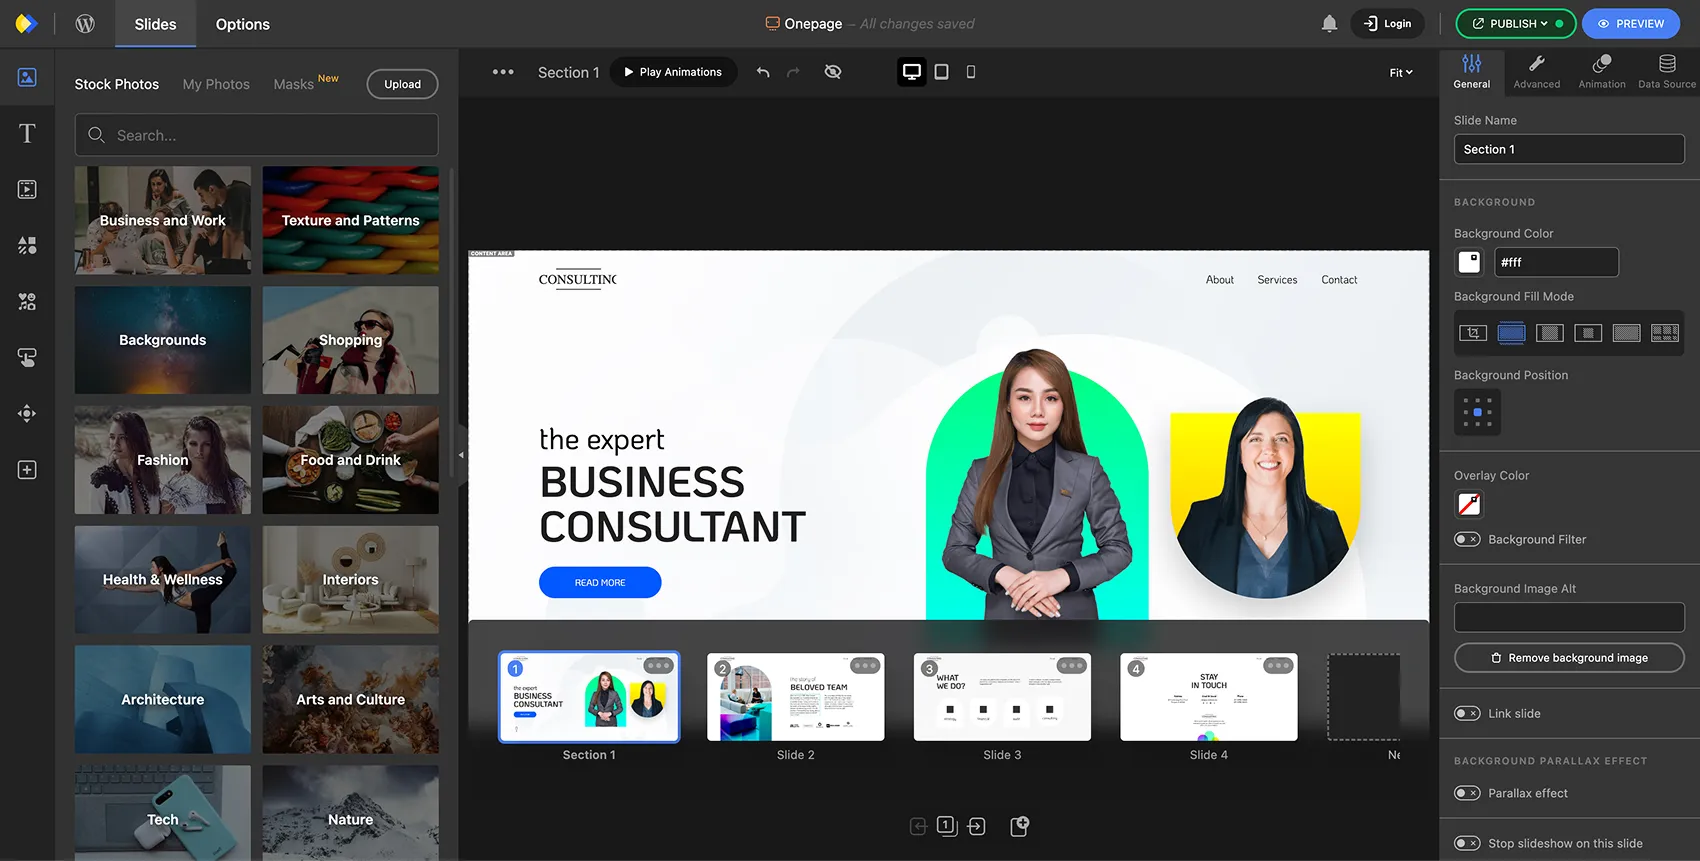
Task: Switch to desktop device view
Action: coord(912,72)
